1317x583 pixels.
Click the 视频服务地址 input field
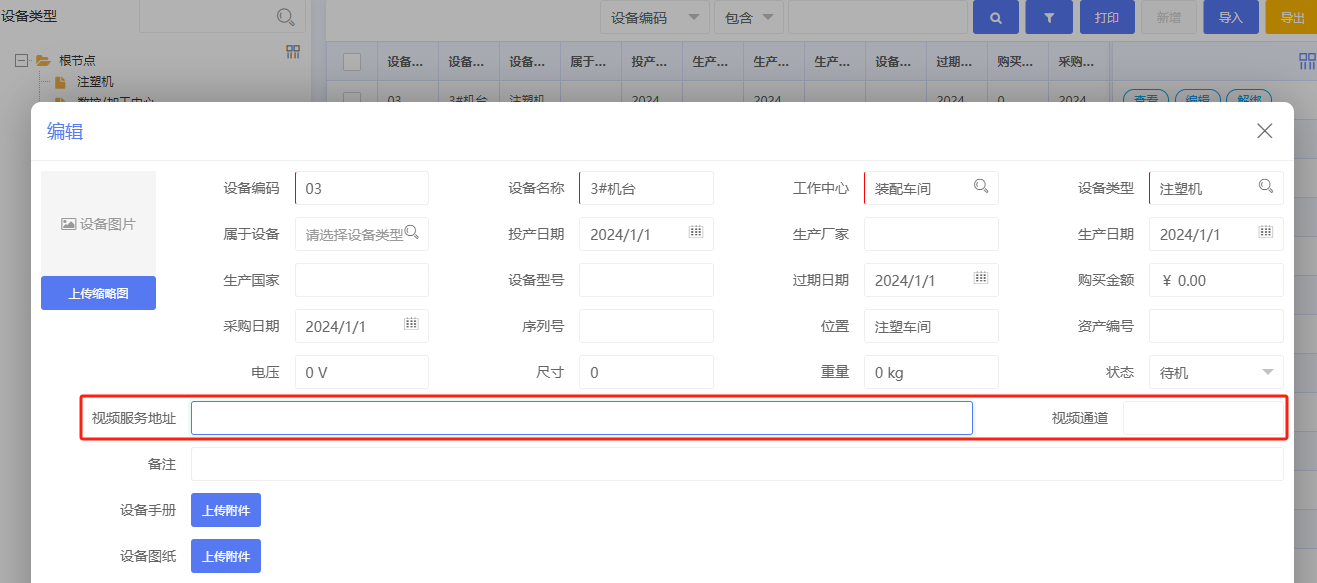click(581, 418)
